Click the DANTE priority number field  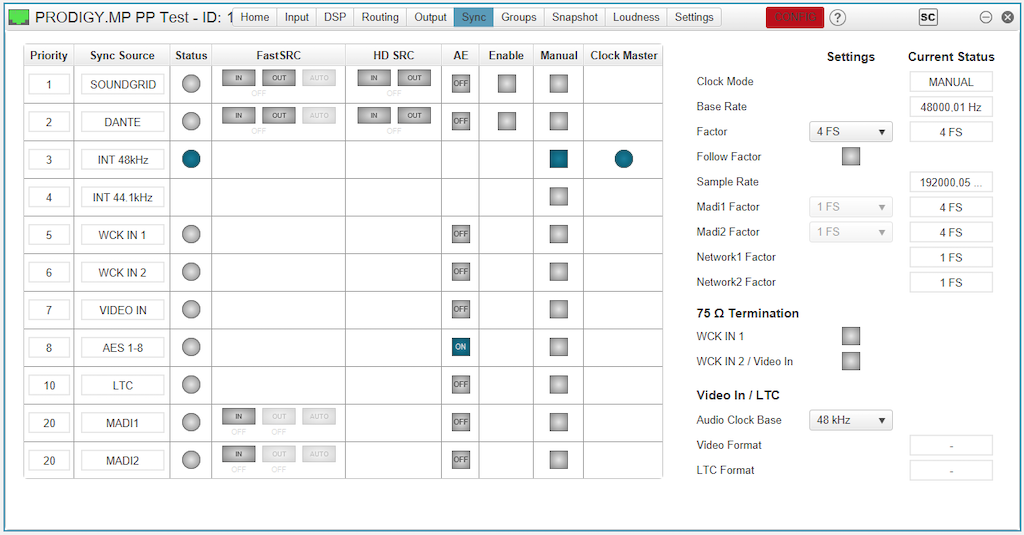[49, 122]
